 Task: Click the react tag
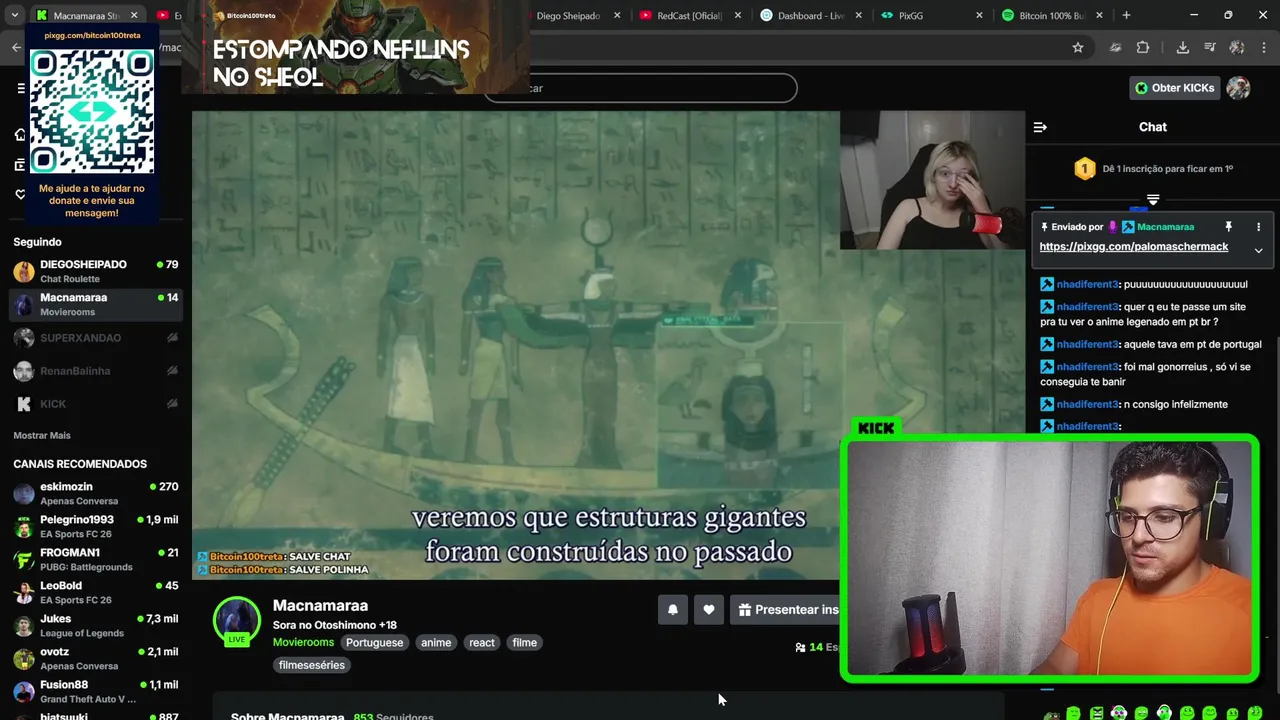point(482,643)
